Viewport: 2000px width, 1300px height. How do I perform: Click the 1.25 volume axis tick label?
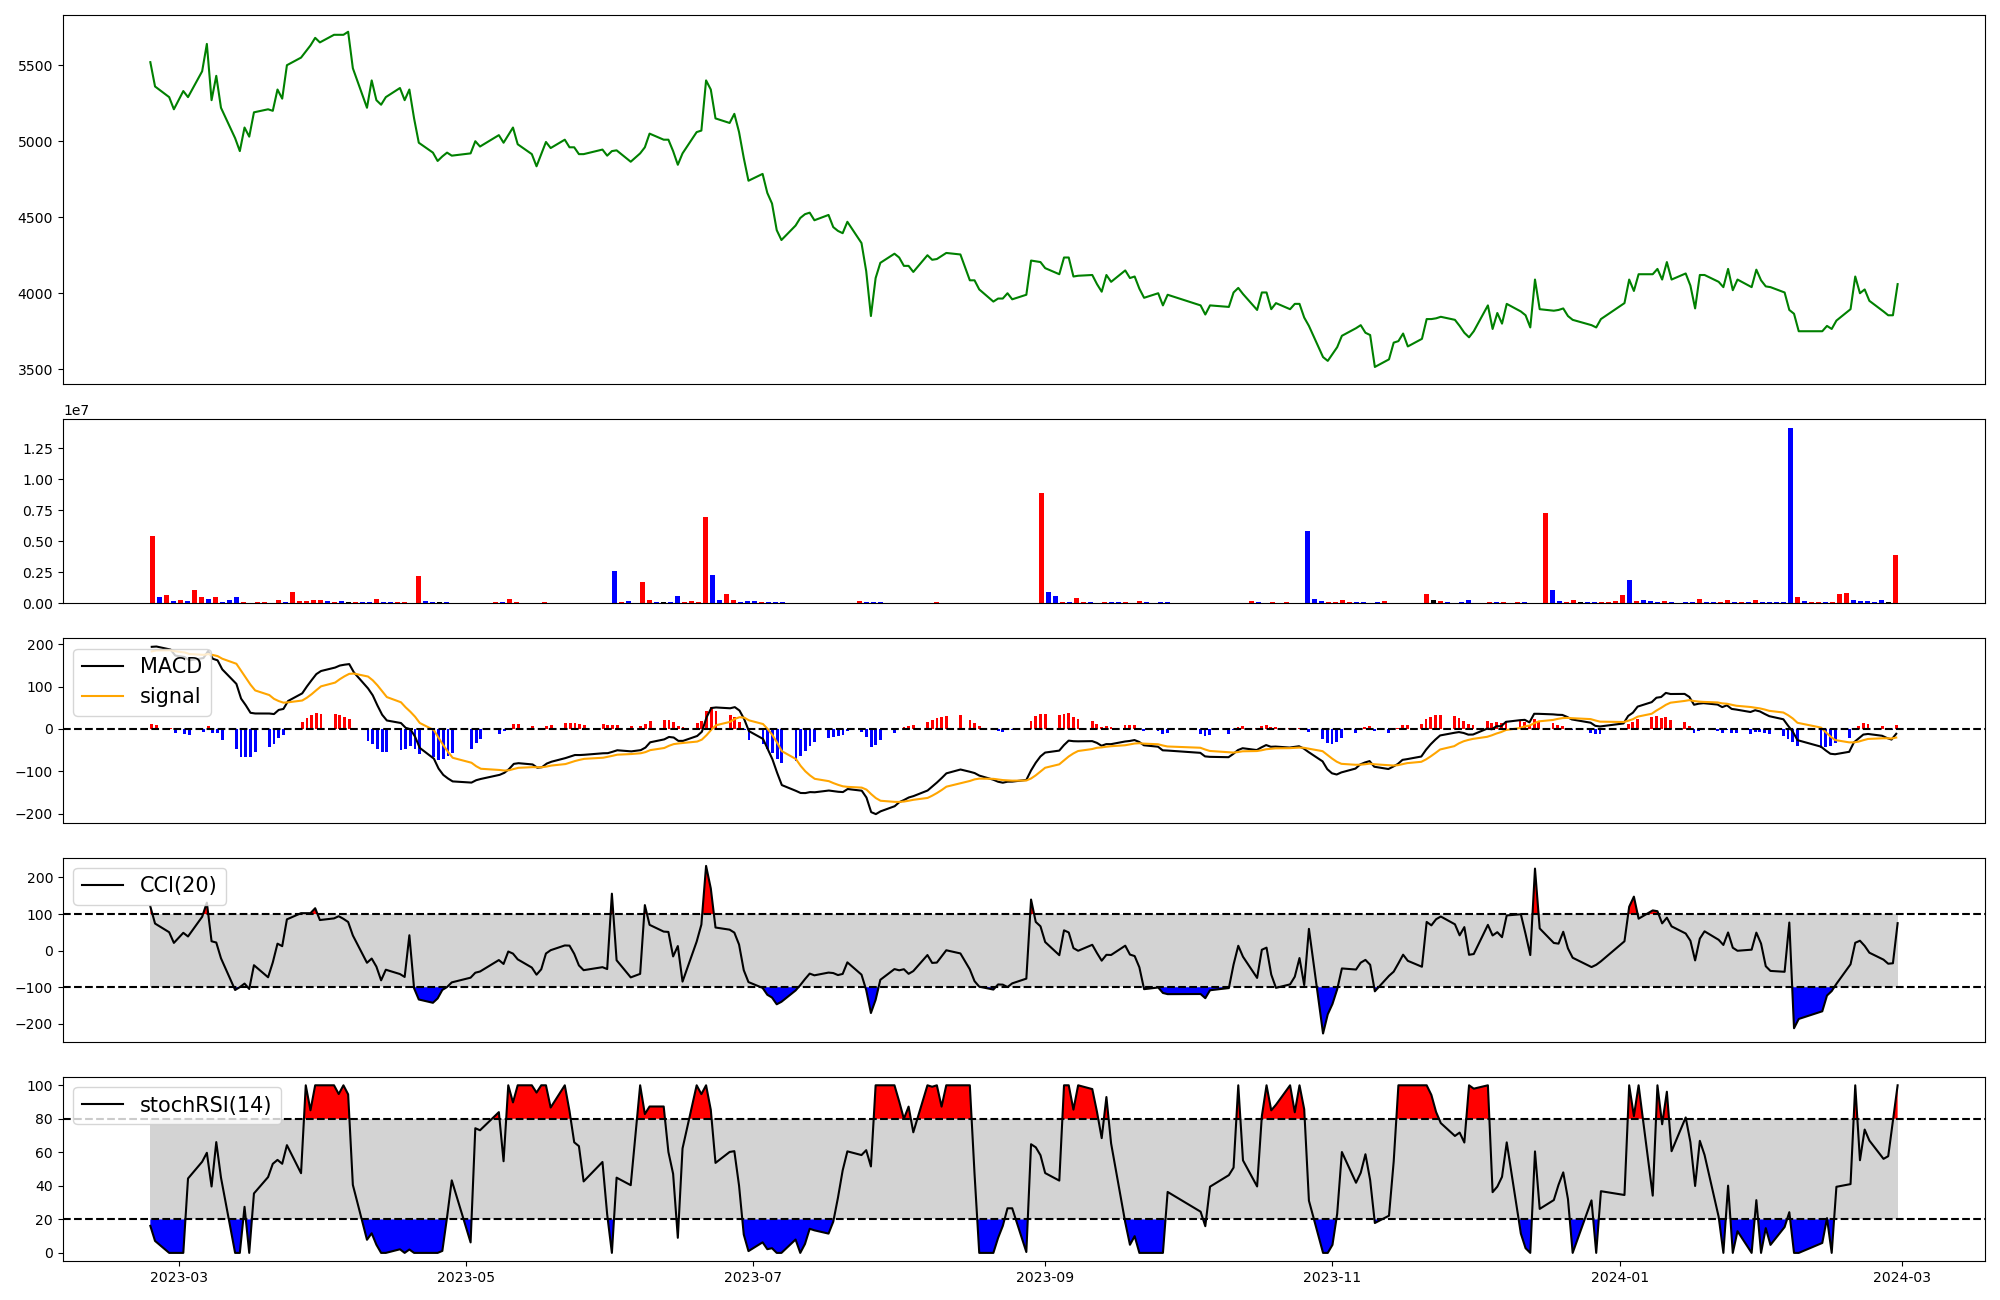click(x=37, y=449)
